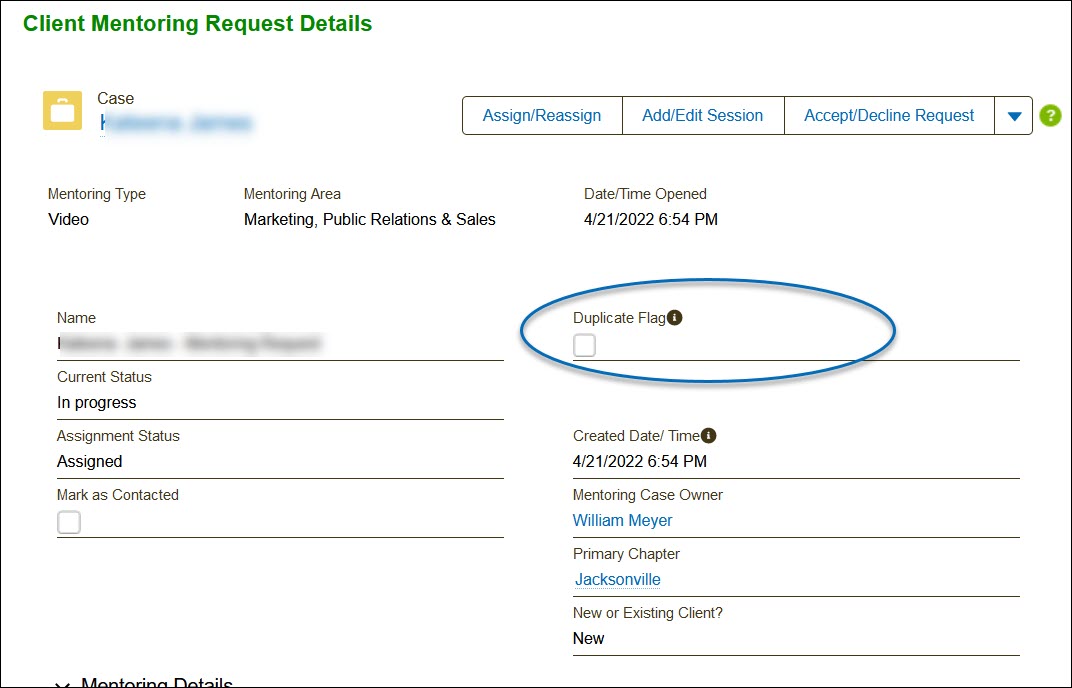Open the William Meyer case owner link
This screenshot has width=1072, height=688.
click(x=622, y=520)
